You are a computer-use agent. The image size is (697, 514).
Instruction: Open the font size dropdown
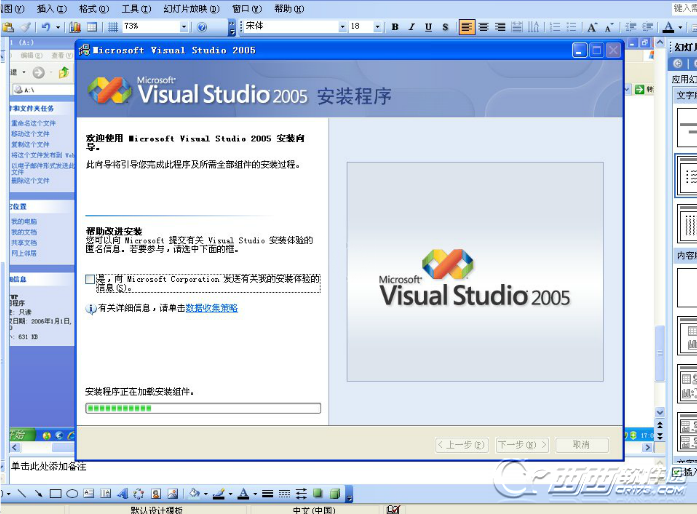pos(380,27)
